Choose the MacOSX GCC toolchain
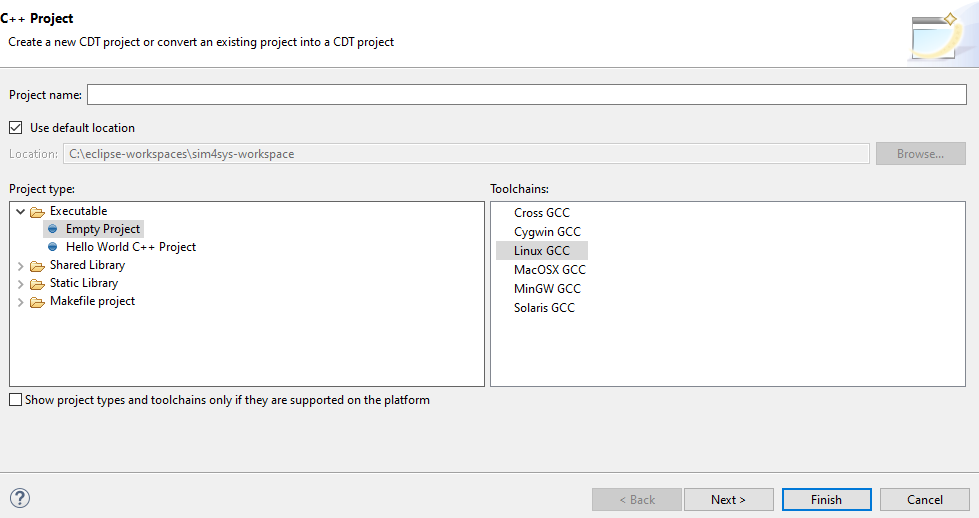 tap(550, 270)
